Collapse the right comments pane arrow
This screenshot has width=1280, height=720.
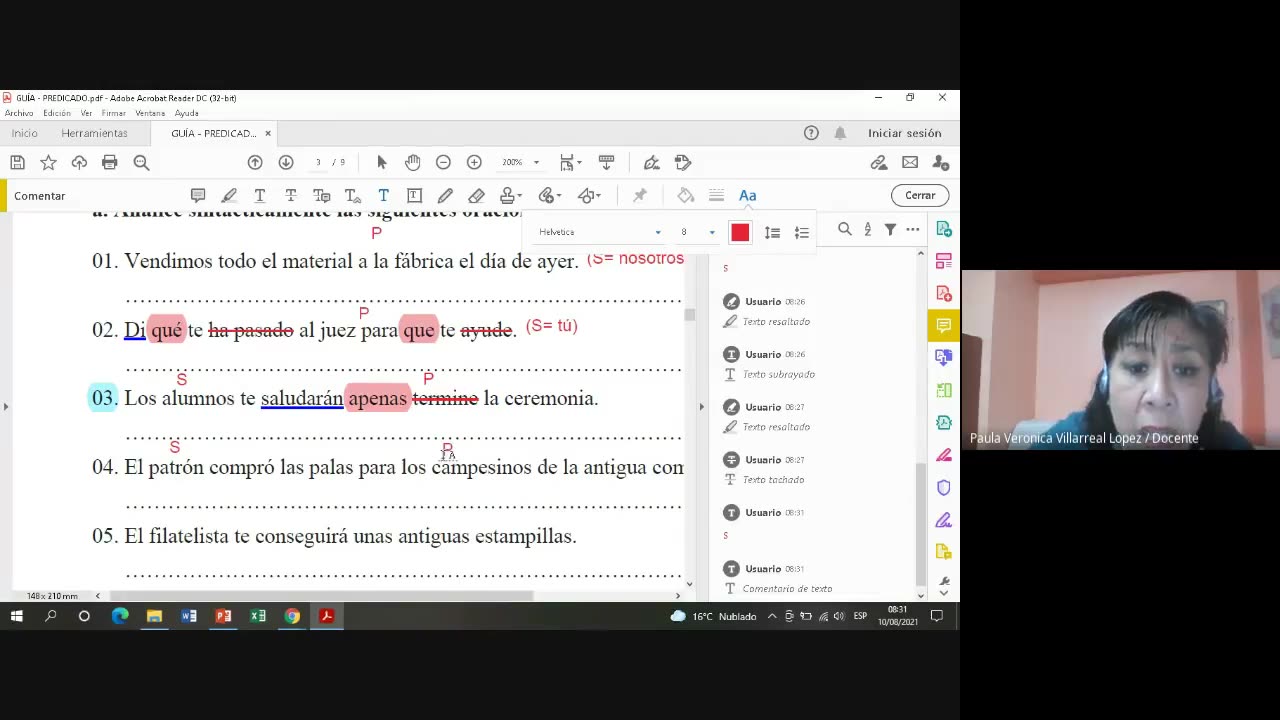click(x=701, y=406)
